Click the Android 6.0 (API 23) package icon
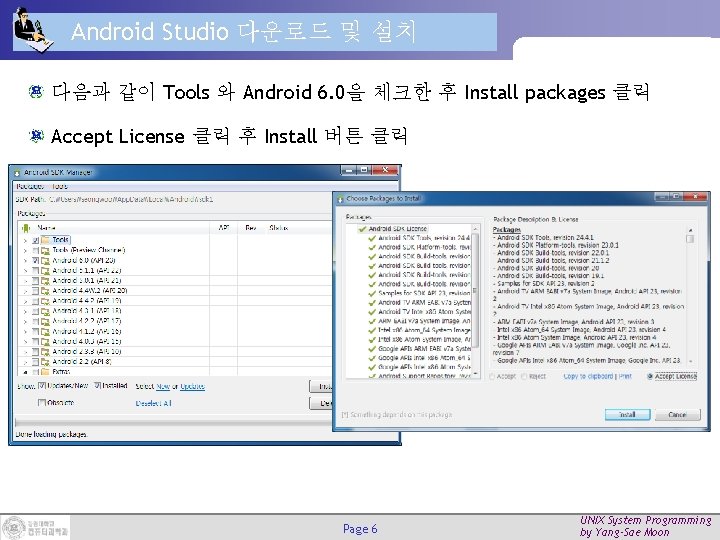 tap(45, 260)
